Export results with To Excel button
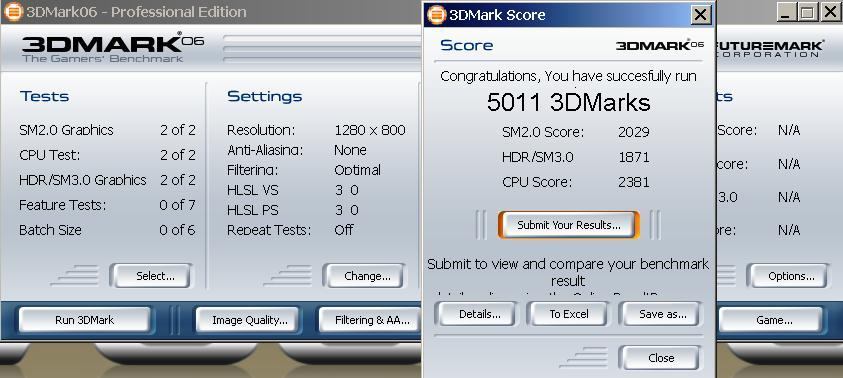The height and width of the screenshot is (378, 843). coord(568,314)
